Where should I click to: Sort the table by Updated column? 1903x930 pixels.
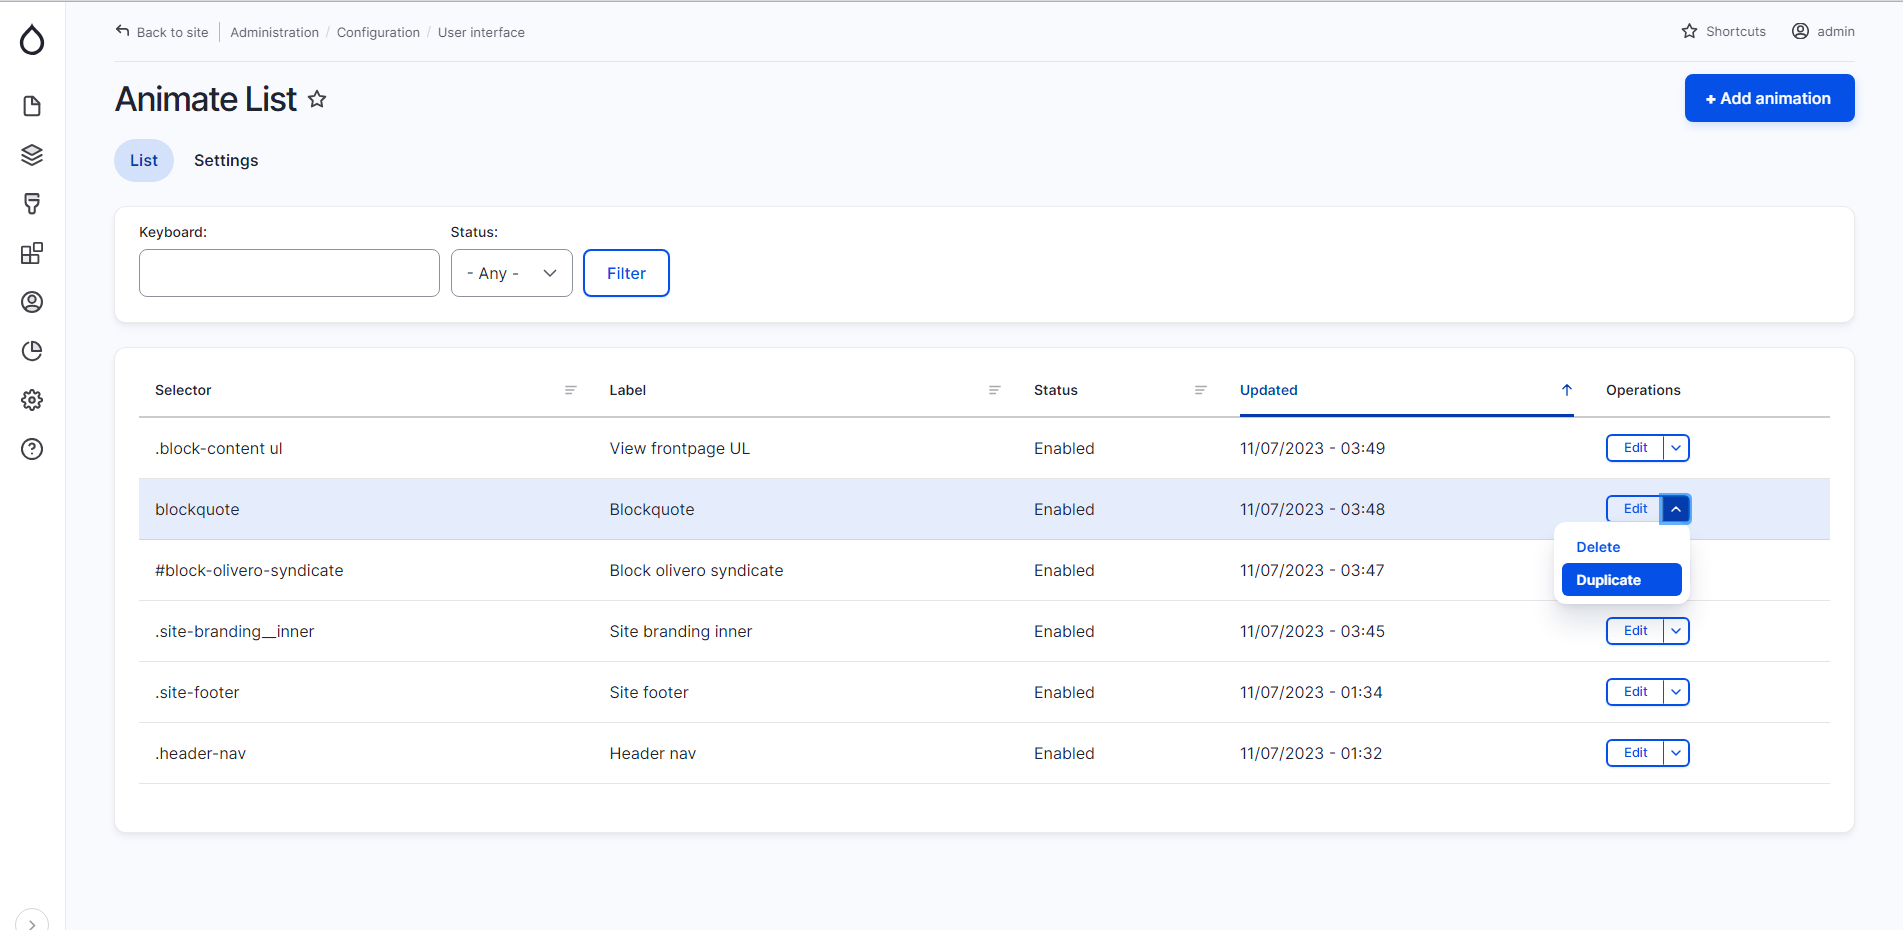pyautogui.click(x=1269, y=390)
